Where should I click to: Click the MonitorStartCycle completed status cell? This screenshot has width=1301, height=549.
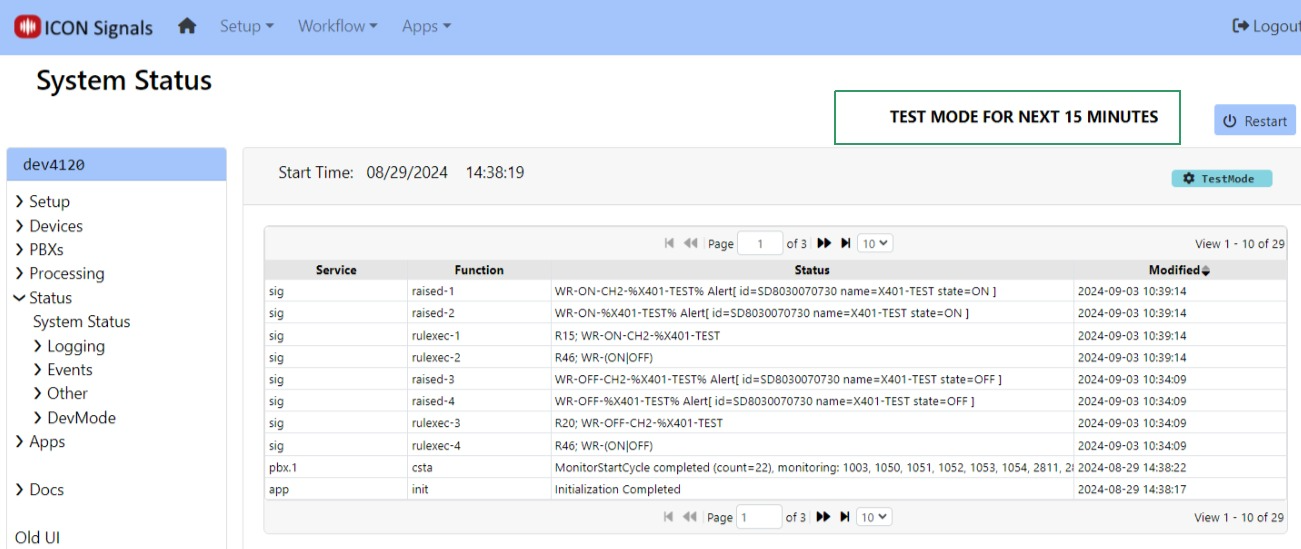coord(812,467)
